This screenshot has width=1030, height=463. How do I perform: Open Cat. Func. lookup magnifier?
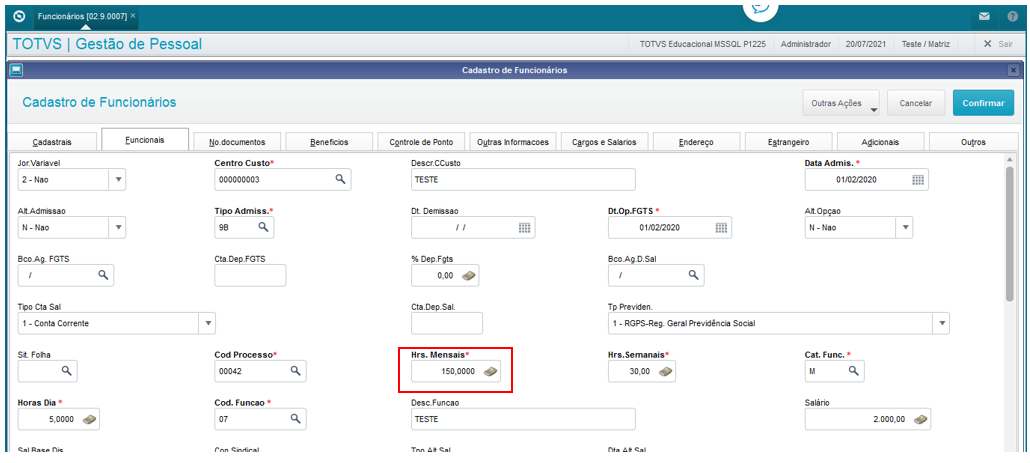[x=853, y=371]
